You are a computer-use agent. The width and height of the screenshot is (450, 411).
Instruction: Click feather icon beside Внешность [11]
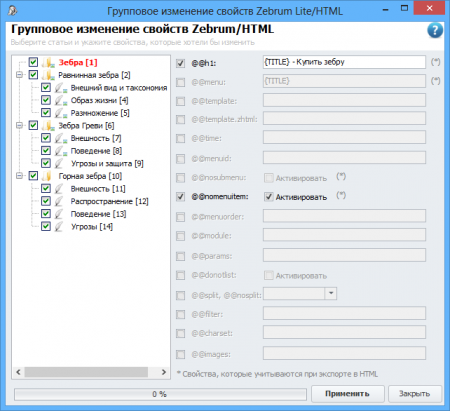point(59,189)
